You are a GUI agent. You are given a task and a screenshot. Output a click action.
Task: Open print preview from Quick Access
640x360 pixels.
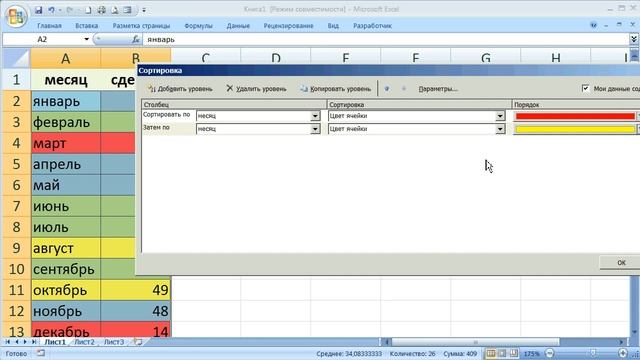115,10
